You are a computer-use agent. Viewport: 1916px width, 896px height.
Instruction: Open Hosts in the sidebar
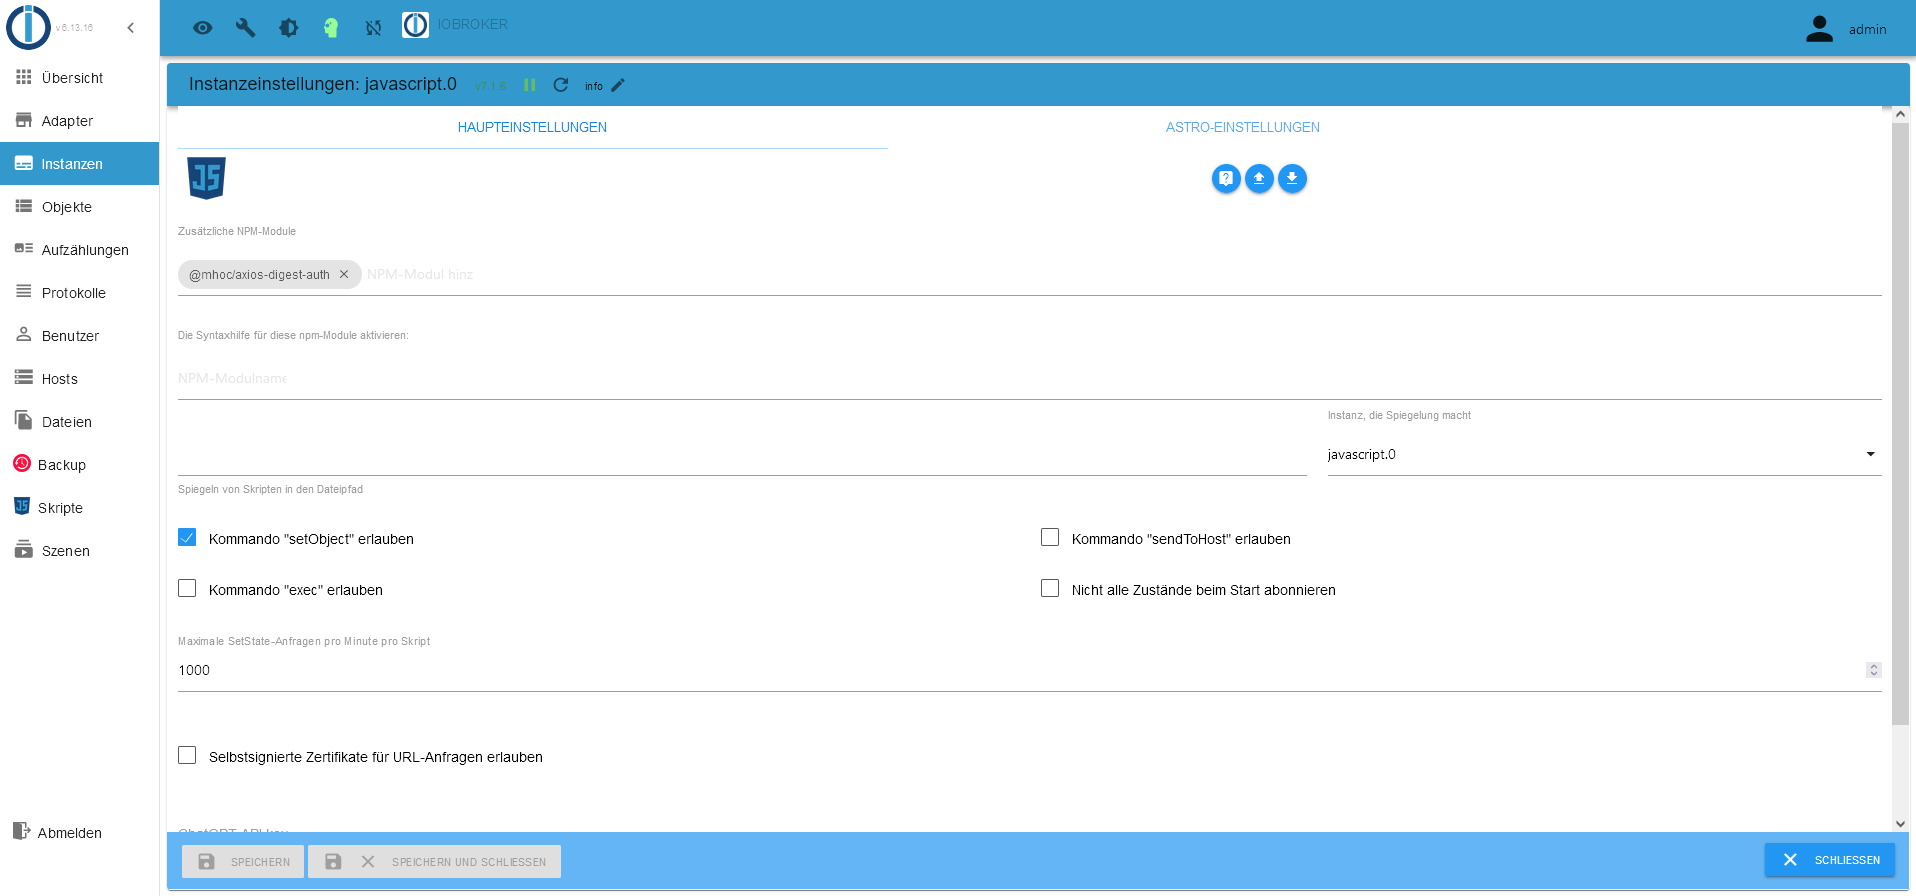coord(79,379)
